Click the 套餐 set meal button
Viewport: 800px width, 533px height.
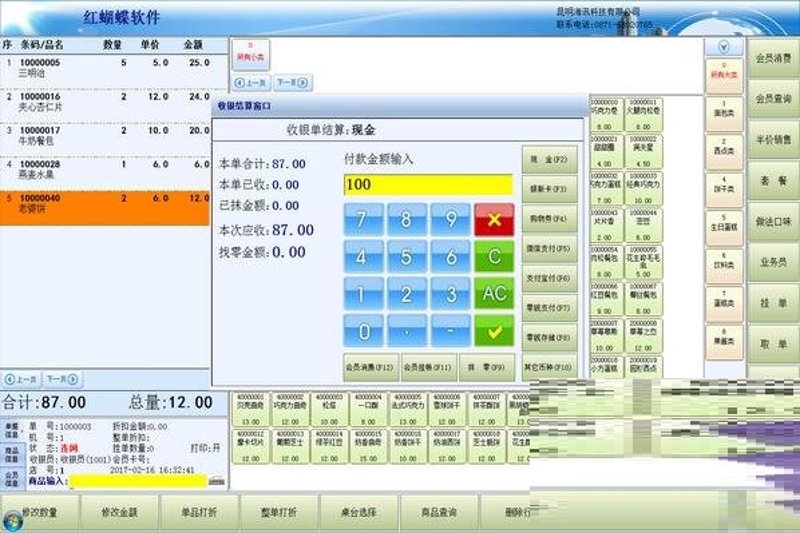(x=773, y=181)
